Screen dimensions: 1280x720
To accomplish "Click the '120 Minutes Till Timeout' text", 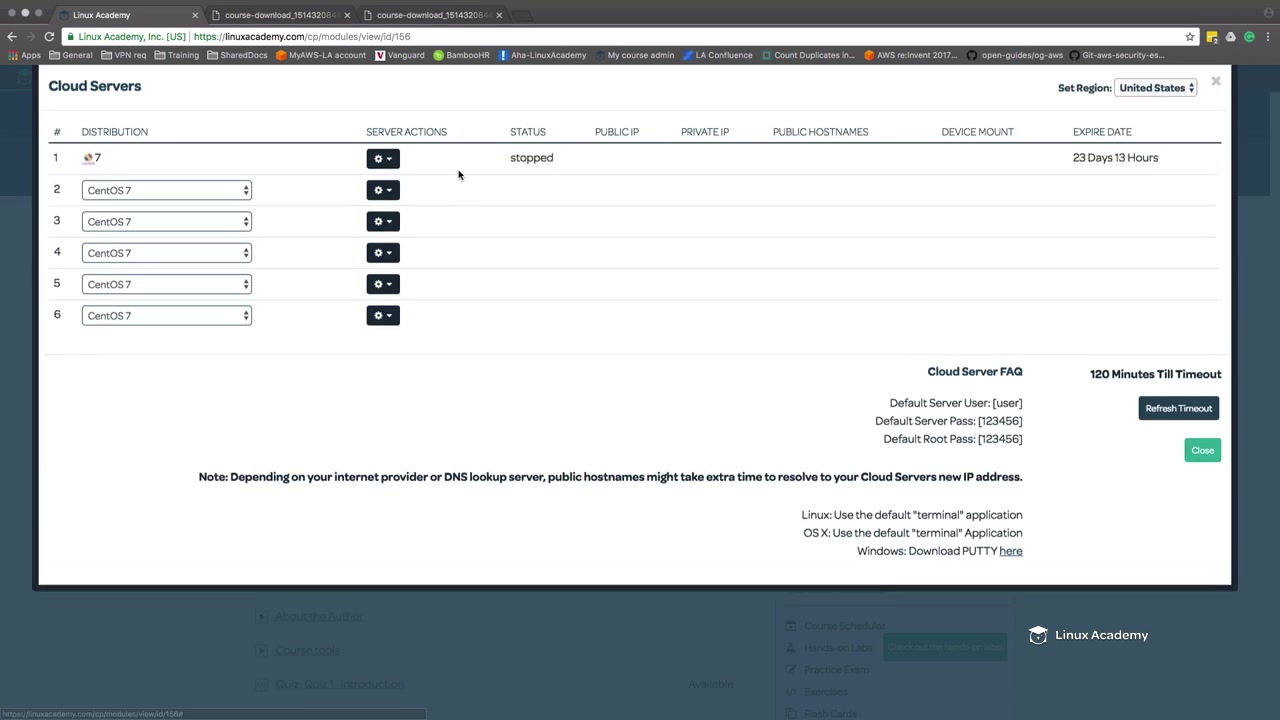I will [x=1155, y=374].
